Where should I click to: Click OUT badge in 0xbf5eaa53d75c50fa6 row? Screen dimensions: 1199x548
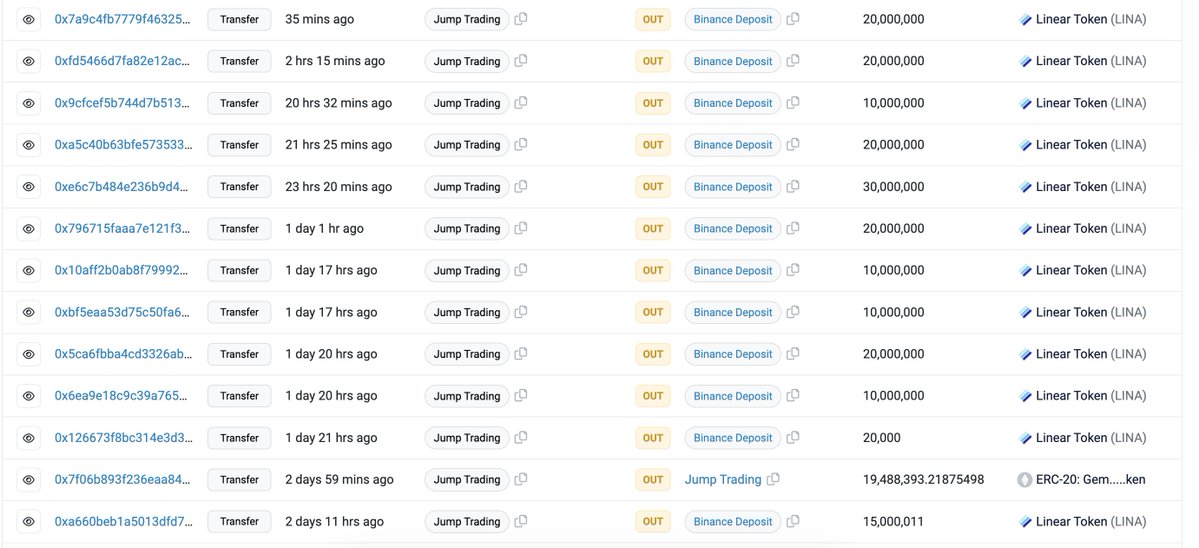coord(652,312)
